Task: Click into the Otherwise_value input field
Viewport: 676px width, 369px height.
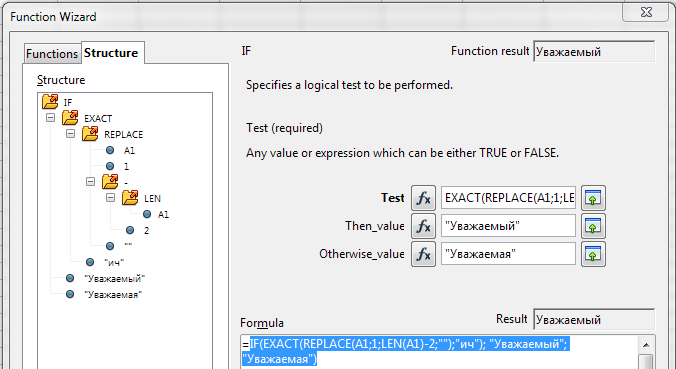Action: tap(508, 254)
